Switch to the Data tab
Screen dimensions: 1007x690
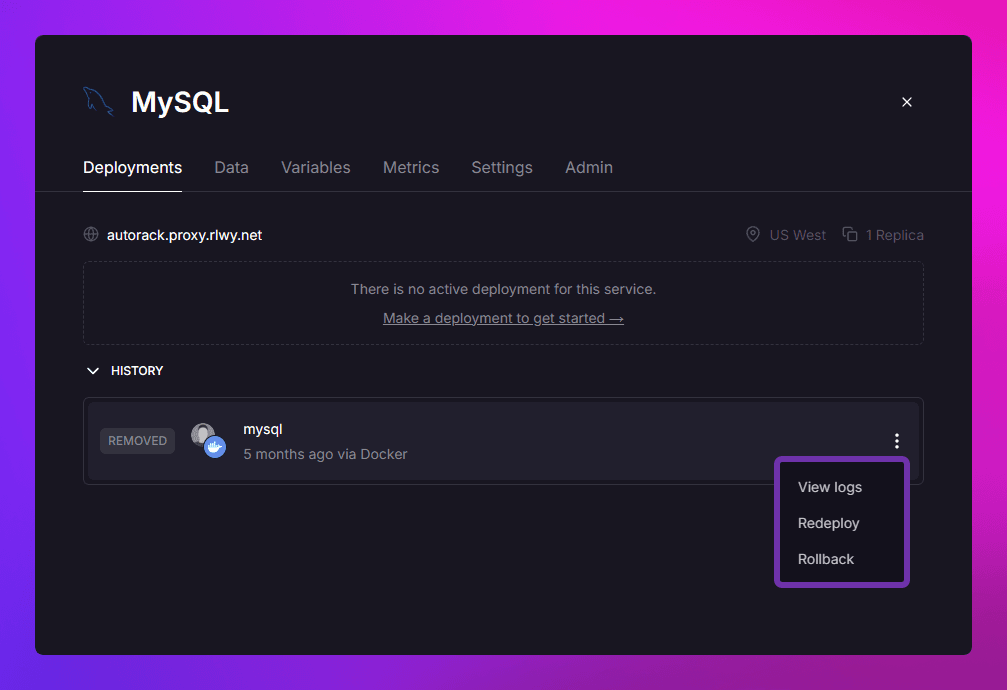pyautogui.click(x=231, y=168)
